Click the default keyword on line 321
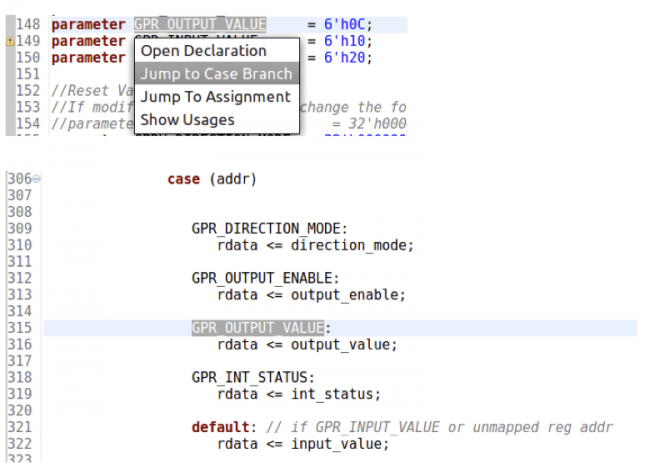Image resolution: width=650 pixels, height=468 pixels. point(220,427)
